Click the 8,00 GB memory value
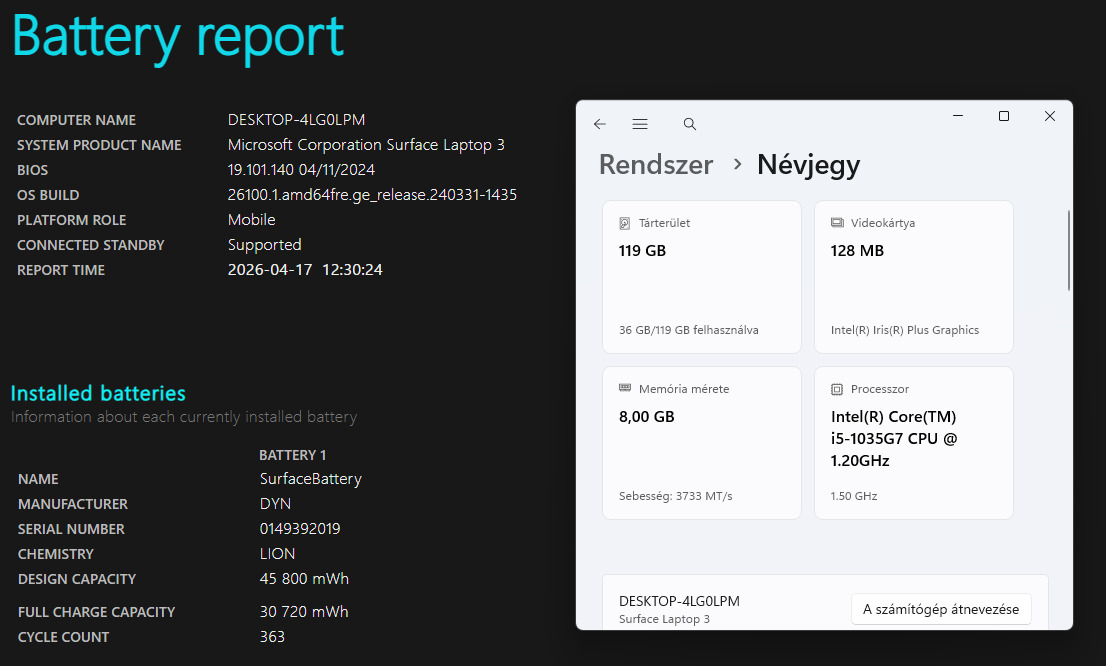Screen dimensions: 1106x666 647,417
